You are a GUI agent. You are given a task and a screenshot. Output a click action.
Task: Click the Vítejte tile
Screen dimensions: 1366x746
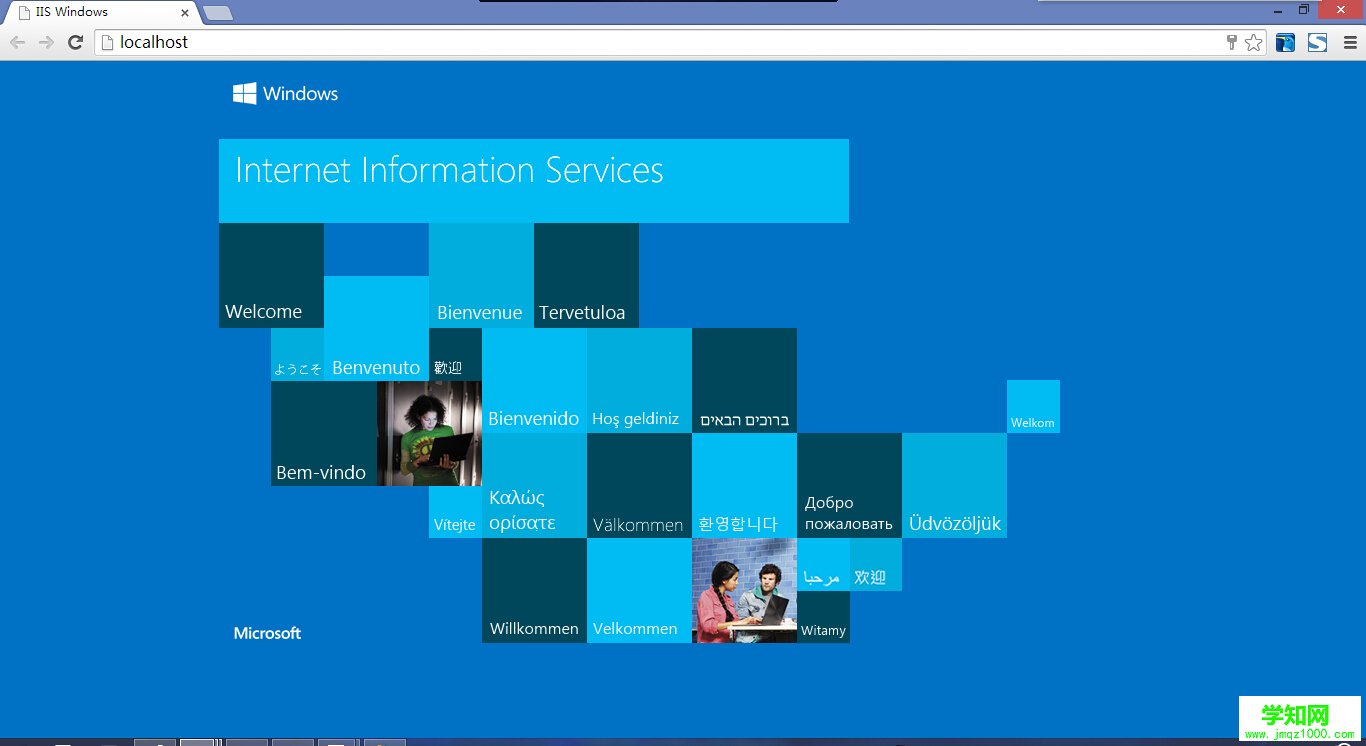click(455, 512)
